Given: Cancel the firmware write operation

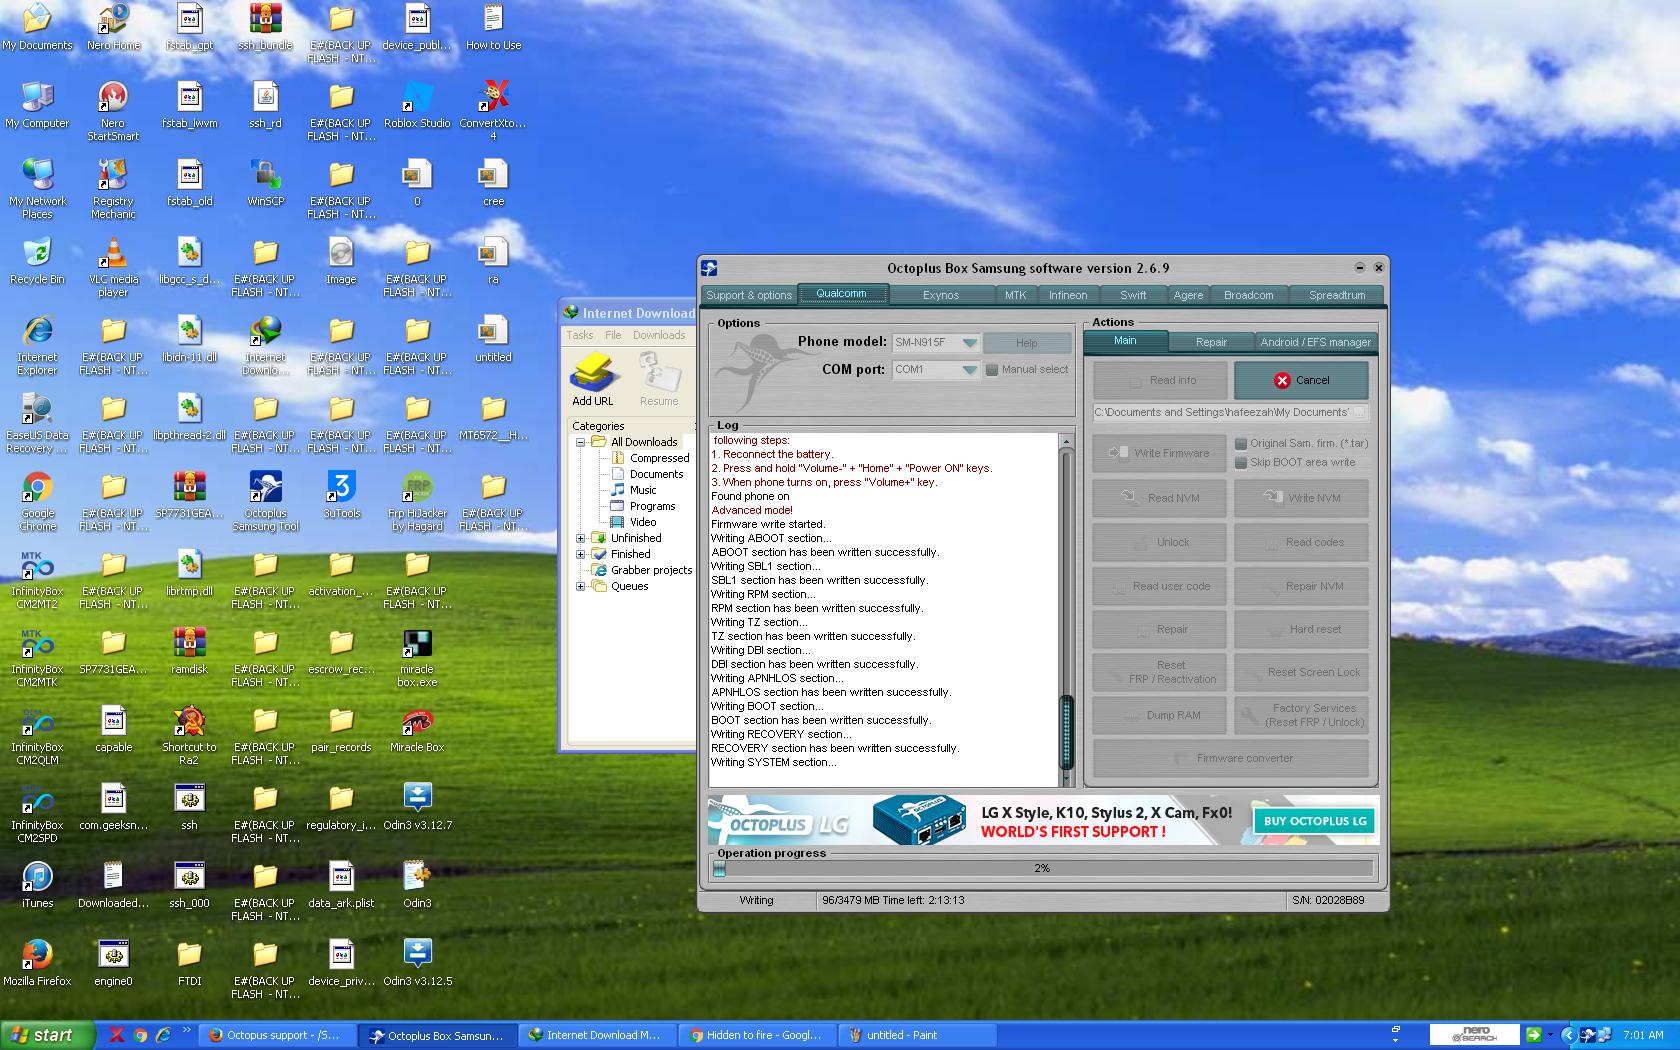Looking at the screenshot, I should point(1301,380).
